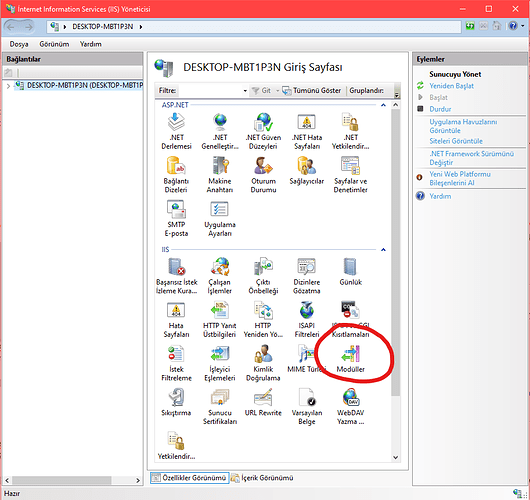Click the Filtre input field

tap(210, 91)
